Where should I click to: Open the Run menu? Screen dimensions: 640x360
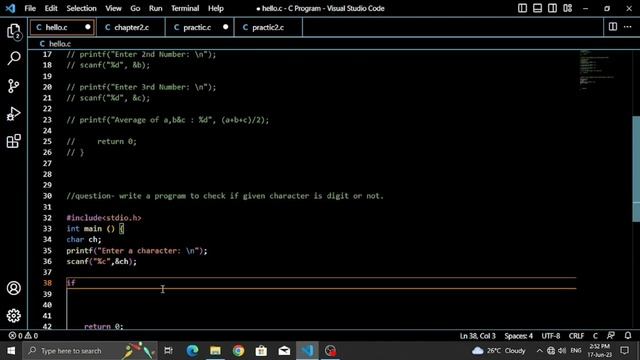156,8
